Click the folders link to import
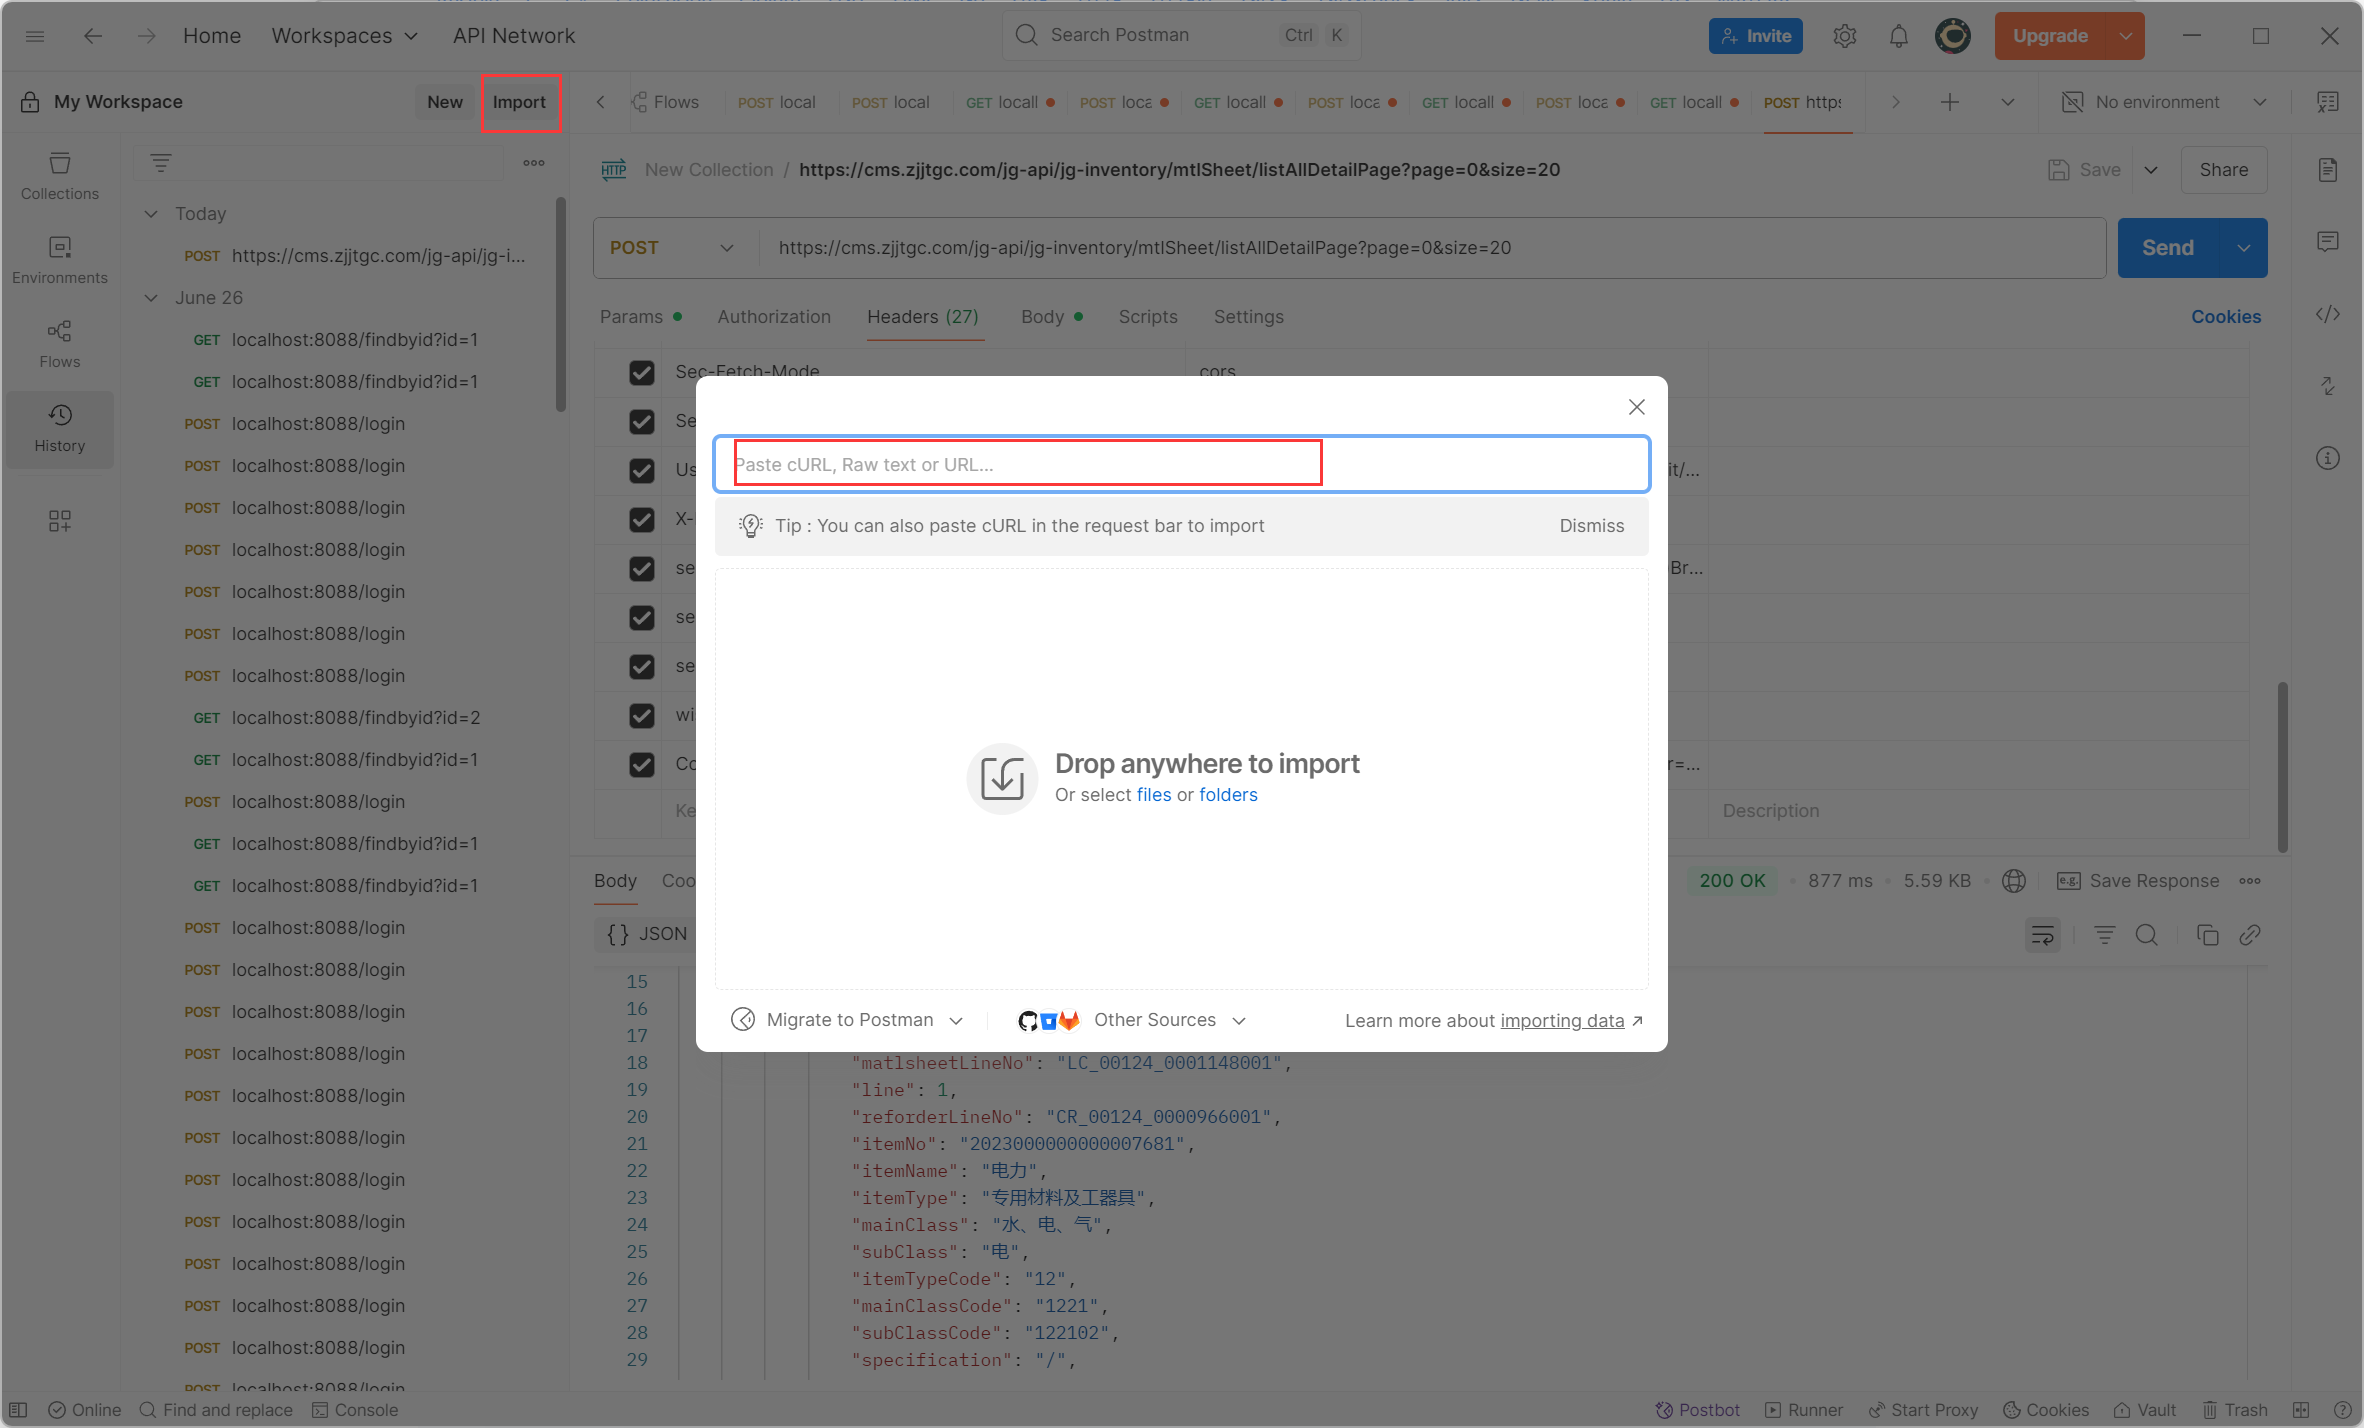The height and width of the screenshot is (1428, 2364). (x=1228, y=795)
